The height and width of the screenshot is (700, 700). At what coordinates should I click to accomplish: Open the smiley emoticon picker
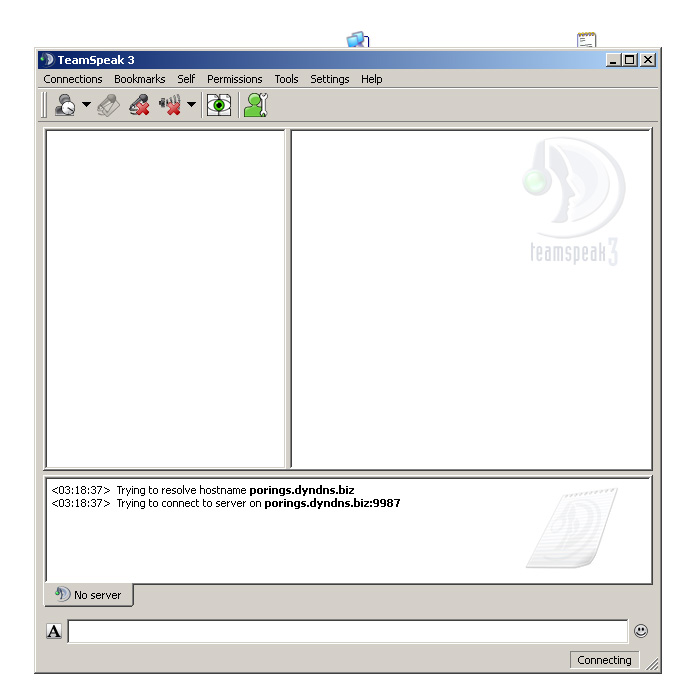click(641, 631)
